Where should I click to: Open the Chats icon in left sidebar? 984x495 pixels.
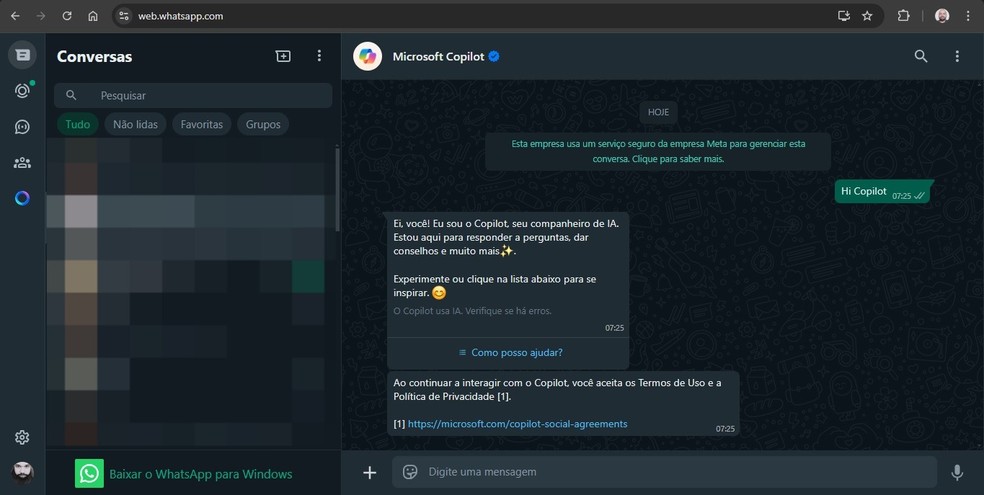(x=22, y=55)
